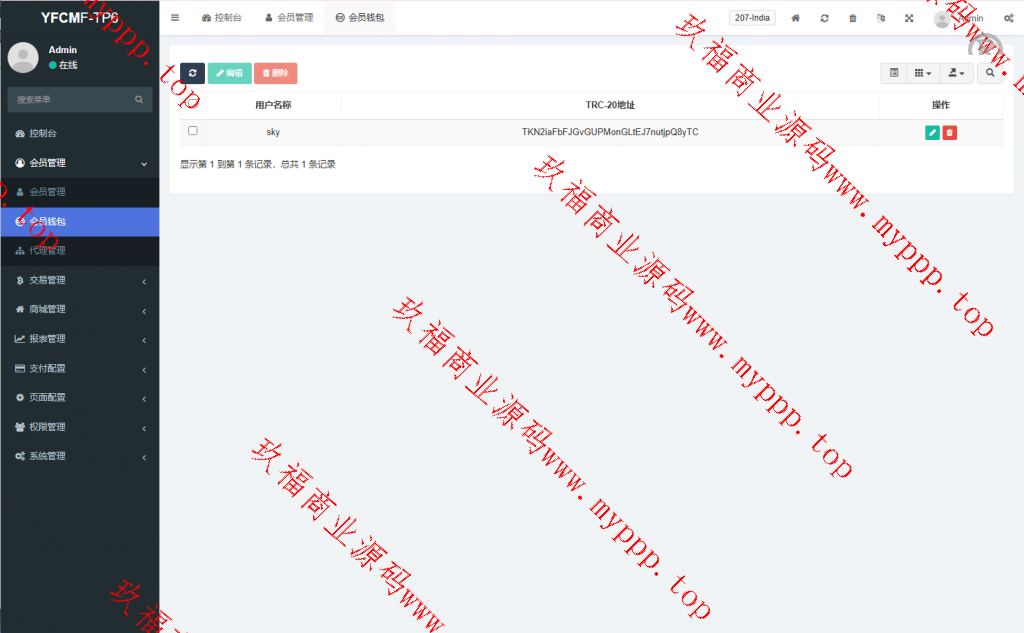This screenshot has height=633, width=1024.
Task: Click the trash icon in top navbar
Action: (x=852, y=18)
